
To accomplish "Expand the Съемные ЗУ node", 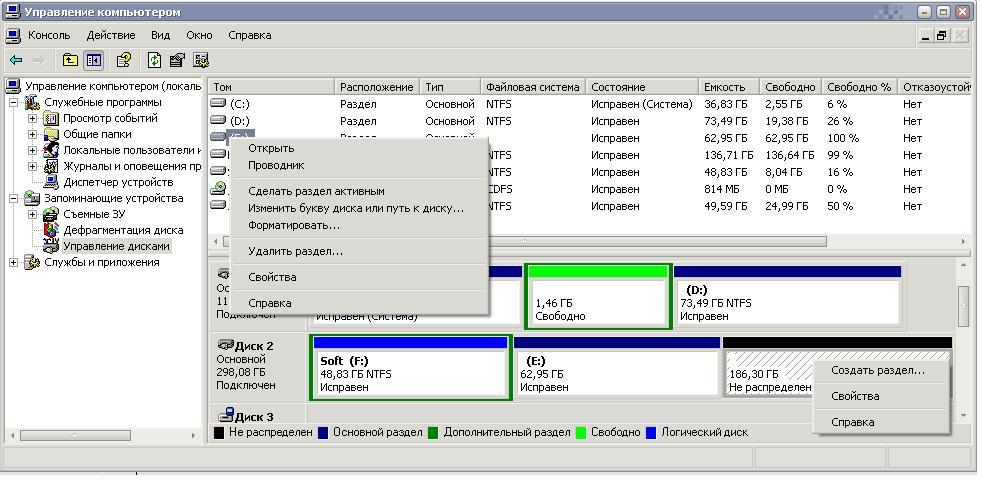I will point(33,215).
